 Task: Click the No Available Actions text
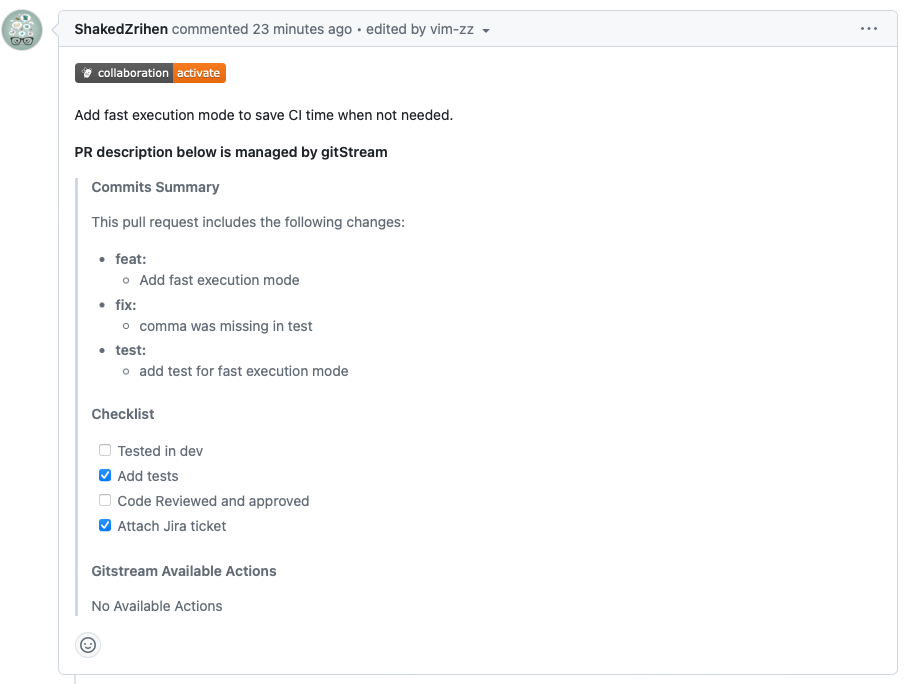pos(156,606)
